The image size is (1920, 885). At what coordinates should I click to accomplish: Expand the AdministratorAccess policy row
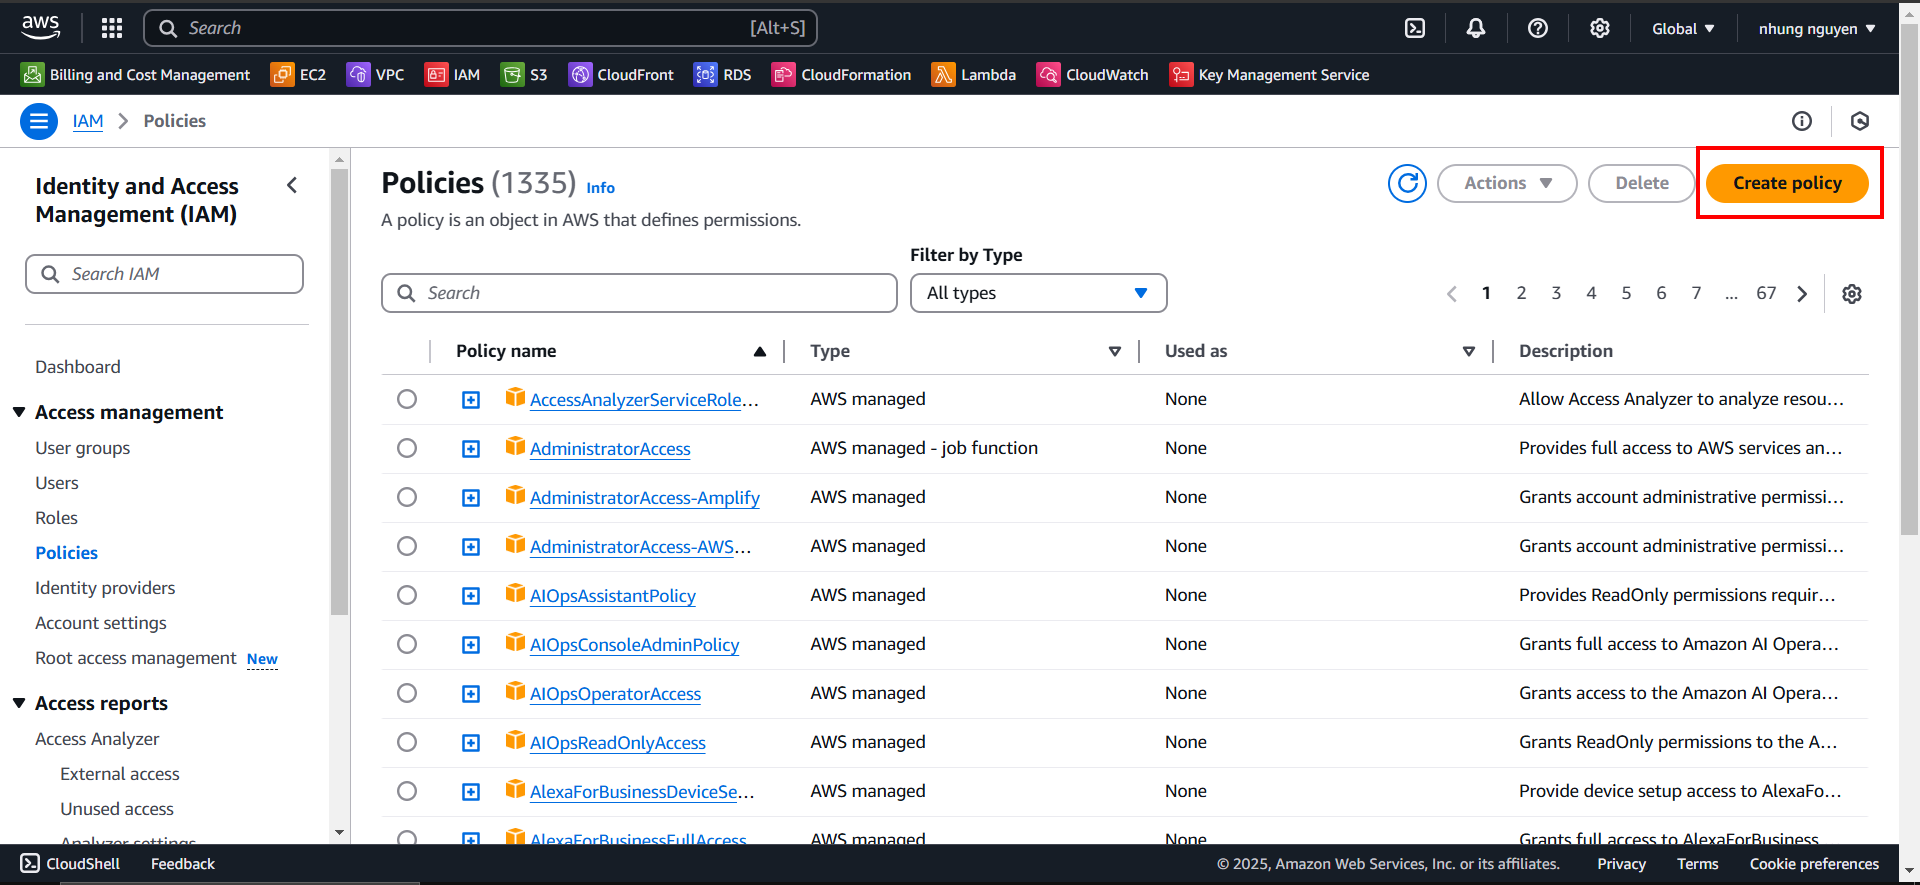pos(471,449)
